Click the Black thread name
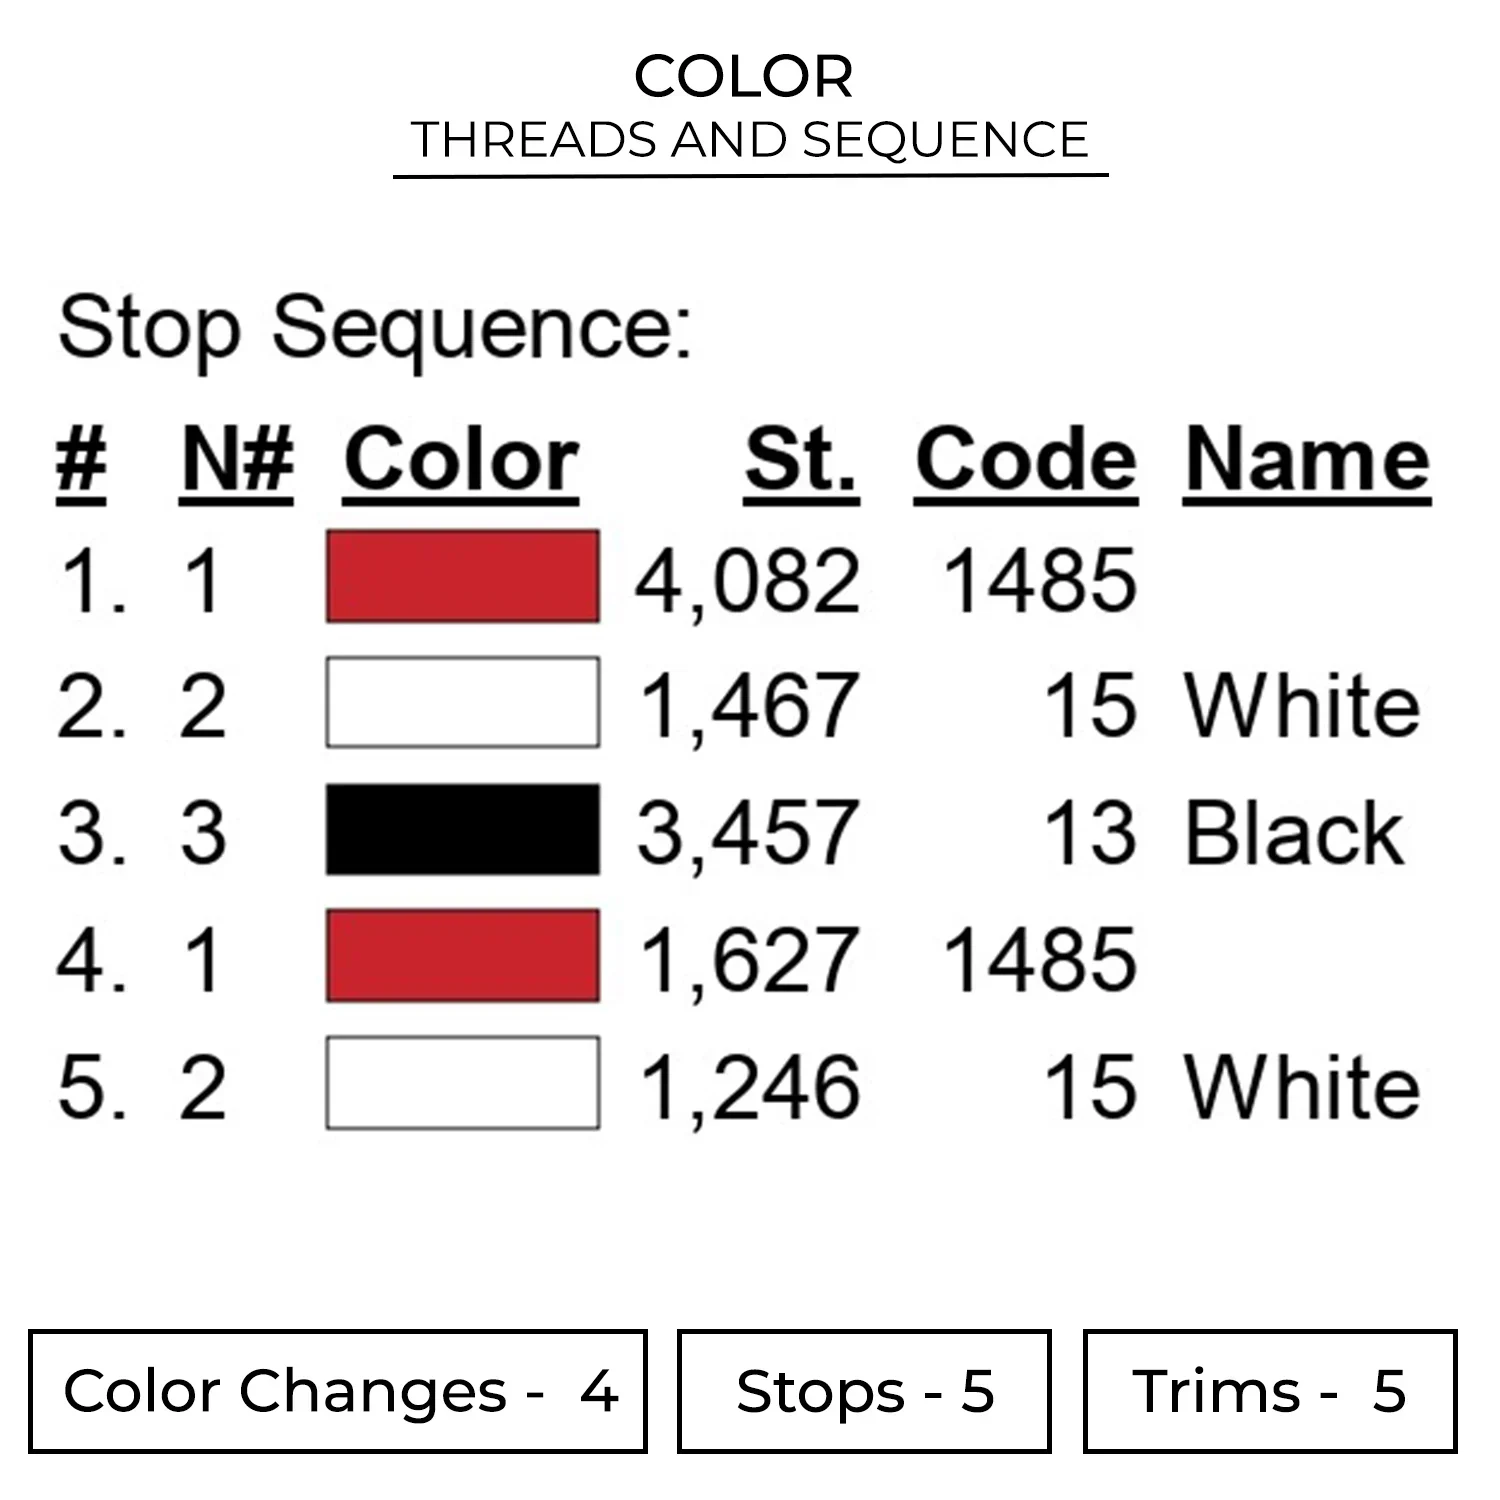Image resolution: width=1500 pixels, height=1500 pixels. (x=1294, y=832)
